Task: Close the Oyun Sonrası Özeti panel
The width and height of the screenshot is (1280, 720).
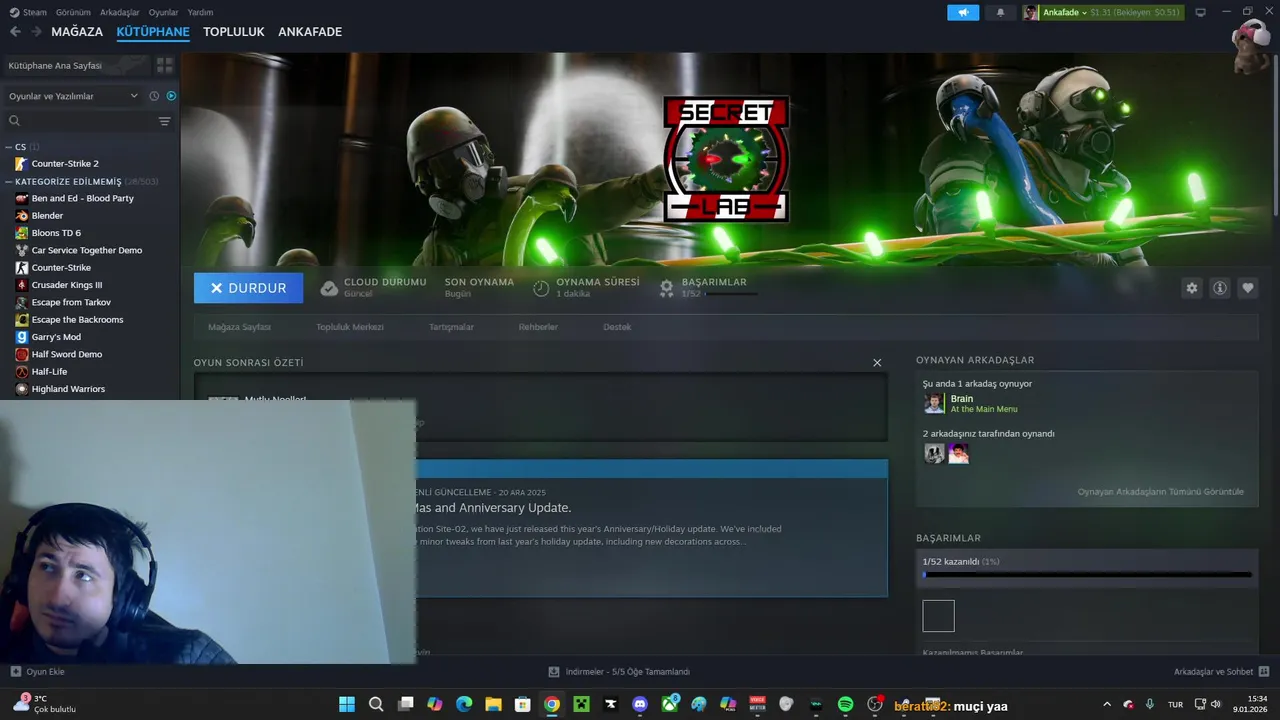Action: click(877, 363)
